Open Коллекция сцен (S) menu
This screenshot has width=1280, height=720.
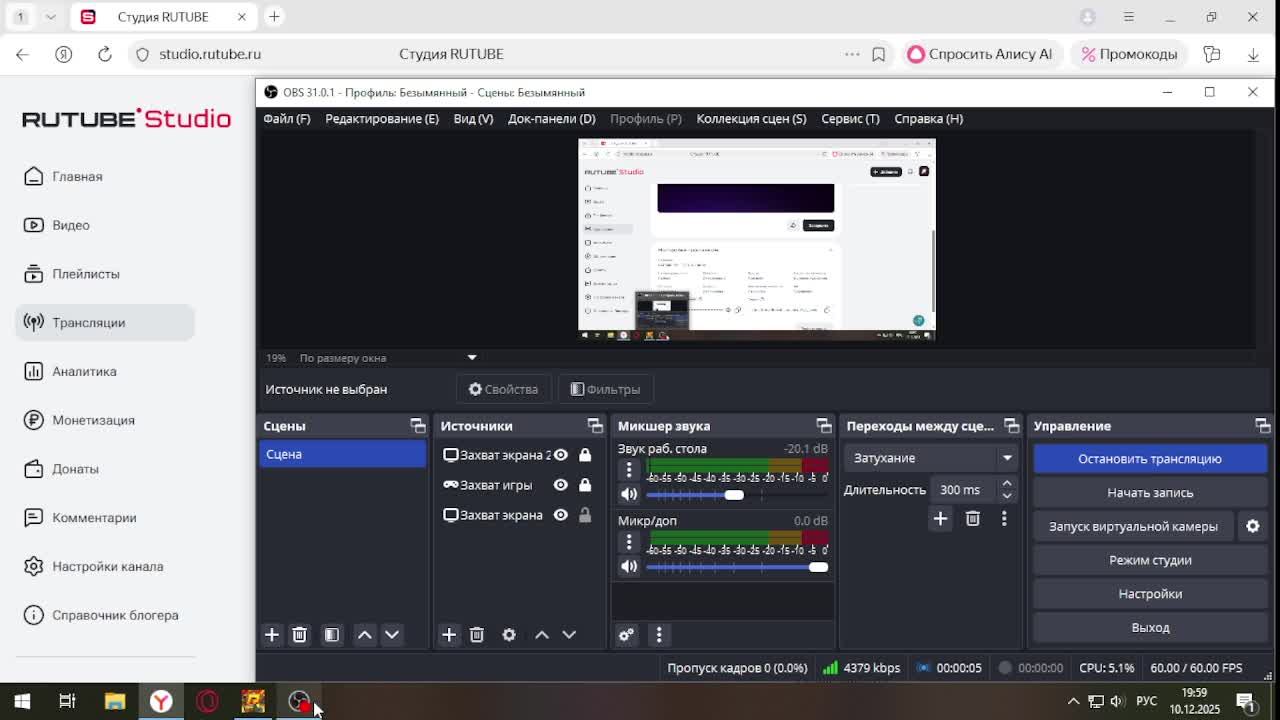pyautogui.click(x=751, y=118)
